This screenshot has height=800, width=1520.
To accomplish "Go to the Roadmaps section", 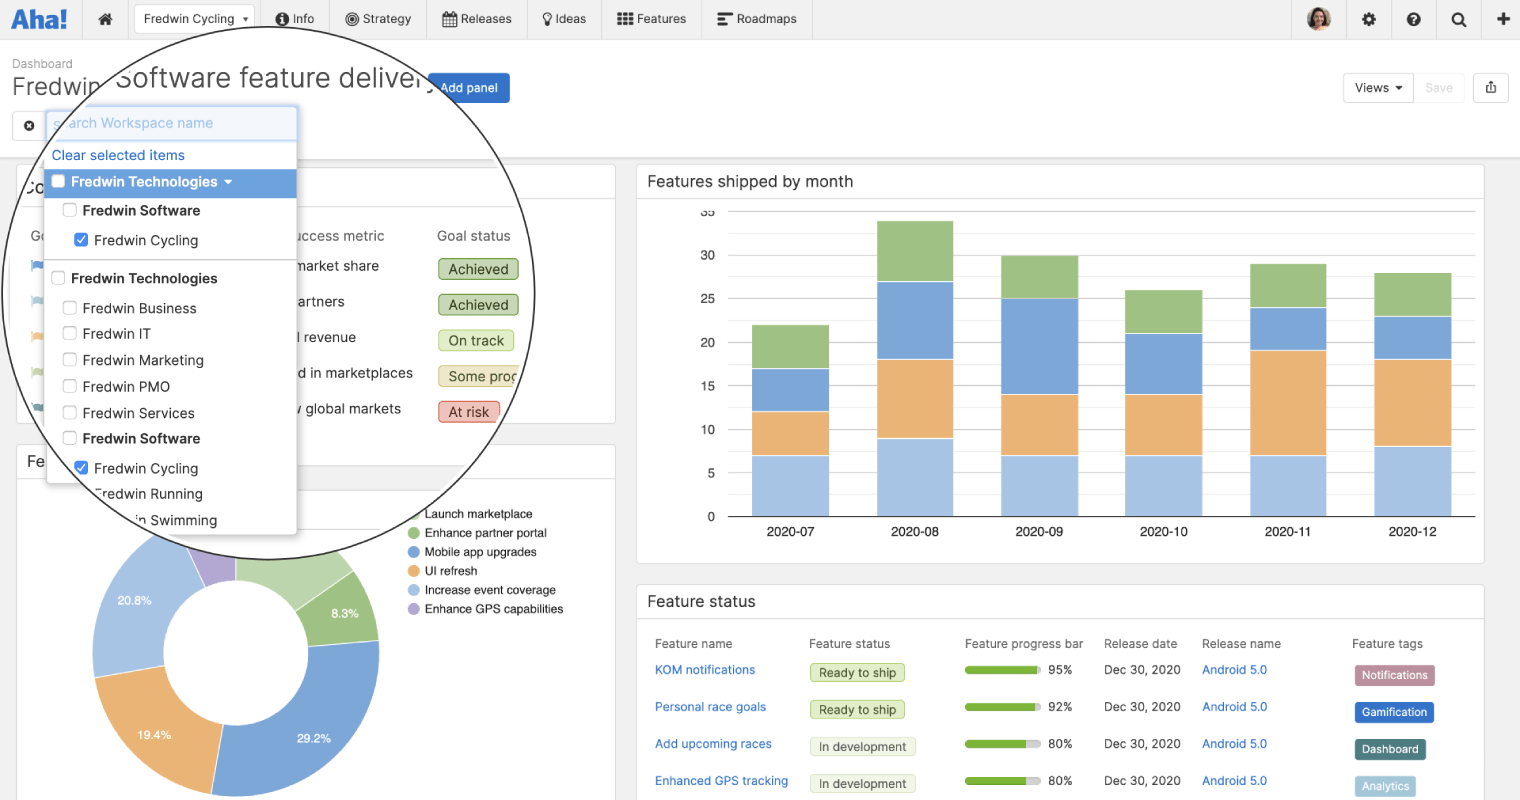I will click(757, 19).
